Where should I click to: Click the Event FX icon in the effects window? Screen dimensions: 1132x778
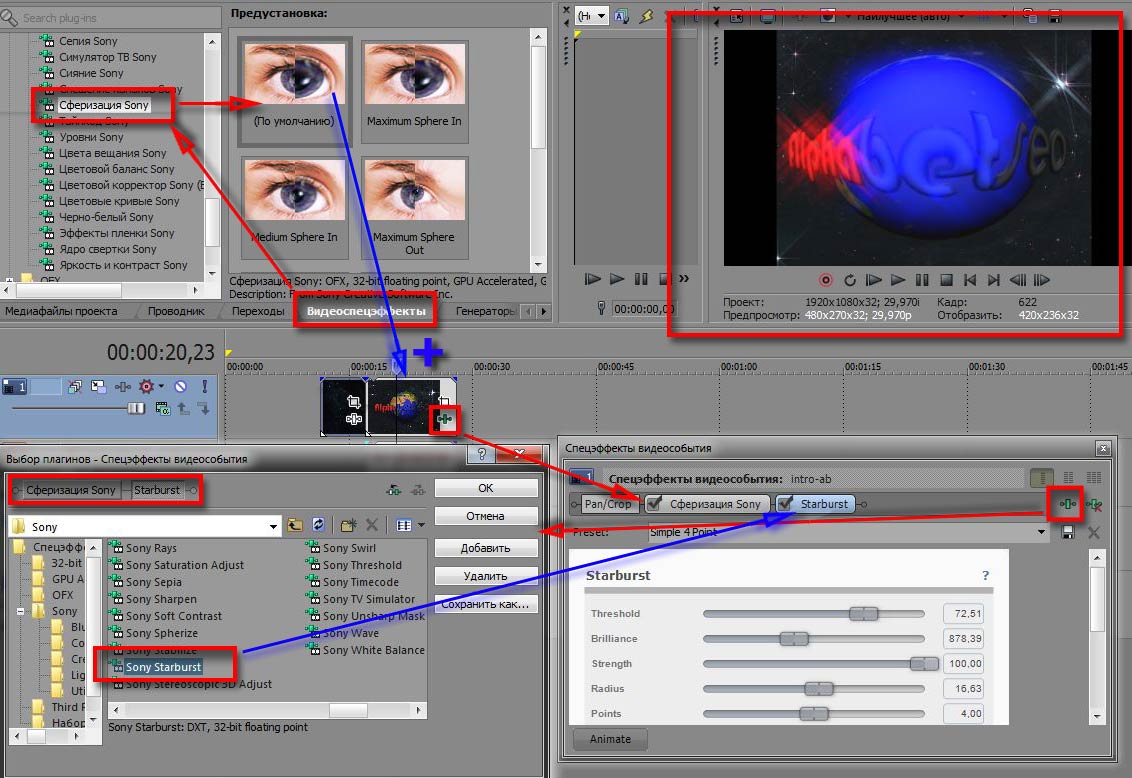coord(1066,504)
